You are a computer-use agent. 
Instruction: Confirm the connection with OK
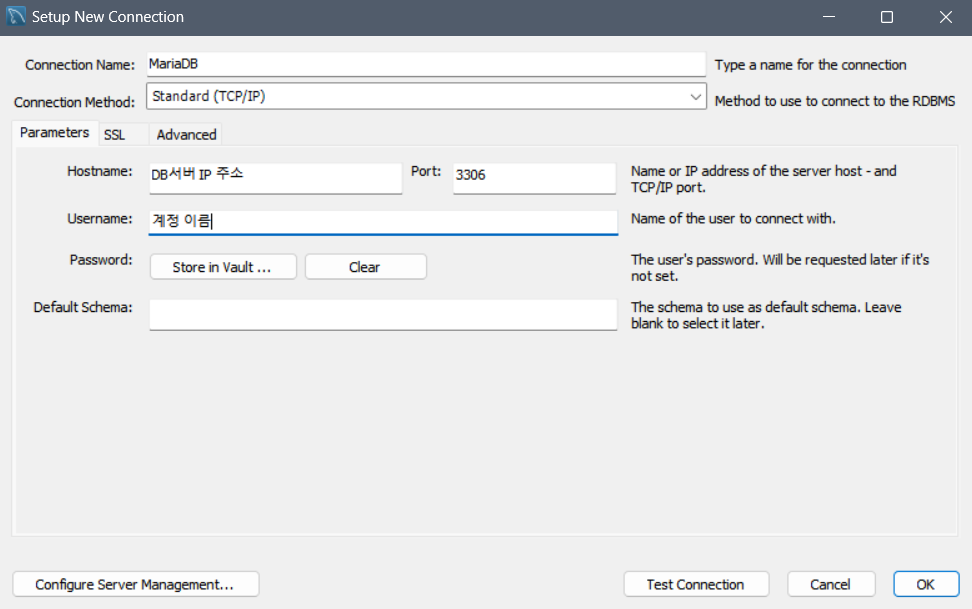926,584
